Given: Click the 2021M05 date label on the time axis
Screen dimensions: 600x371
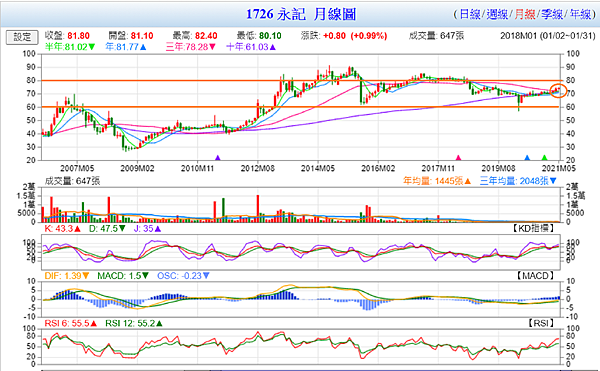Looking at the screenshot, I should (x=558, y=168).
